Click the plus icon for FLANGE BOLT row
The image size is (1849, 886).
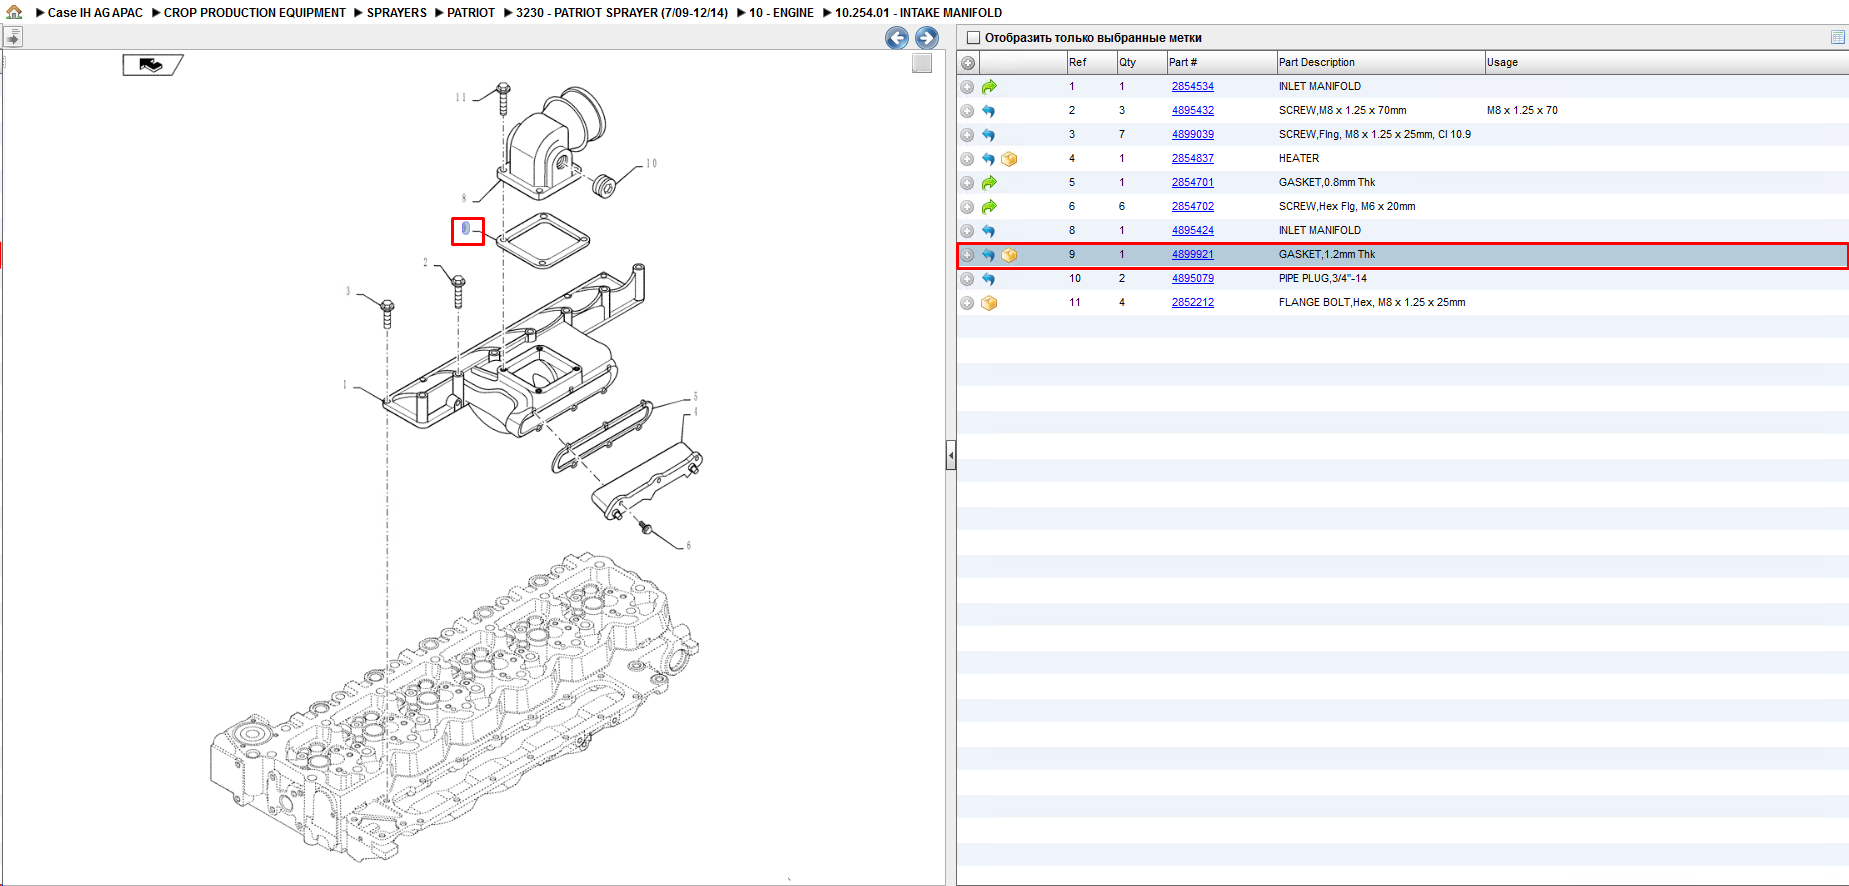(x=967, y=303)
